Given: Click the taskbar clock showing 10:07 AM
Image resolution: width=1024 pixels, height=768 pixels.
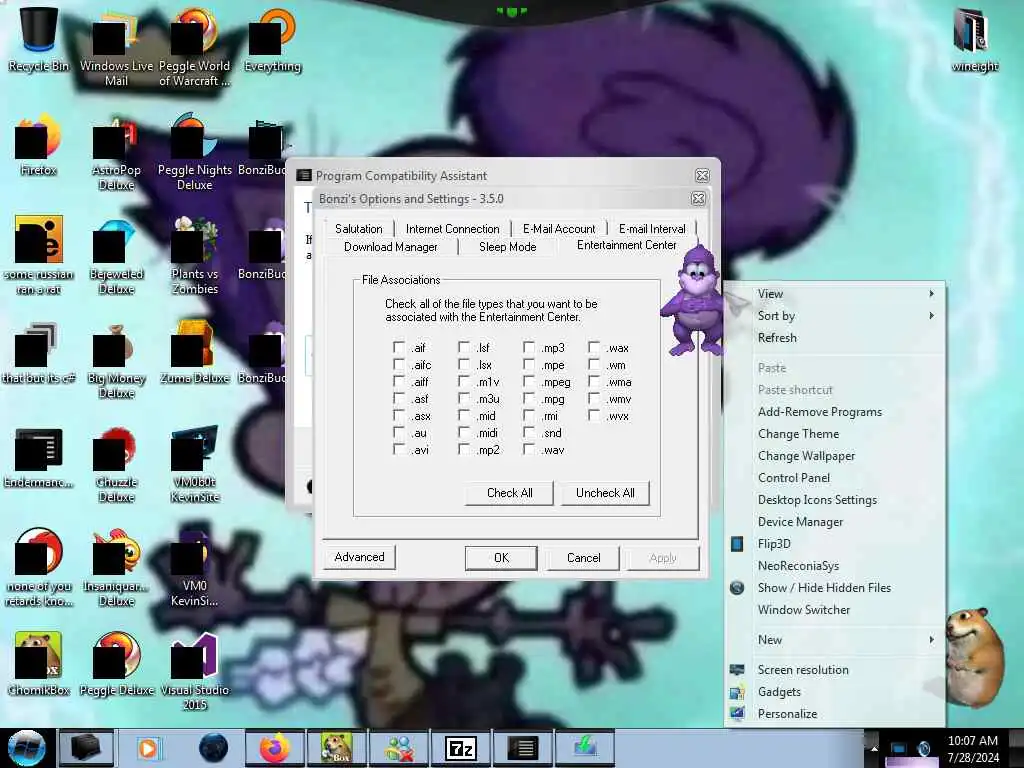Looking at the screenshot, I should click(973, 748).
